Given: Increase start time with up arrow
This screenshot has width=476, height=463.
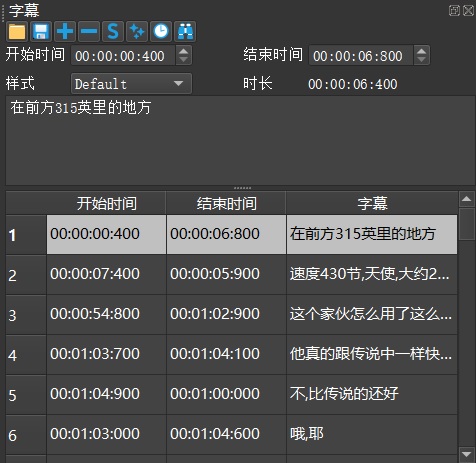Looking at the screenshot, I should (183, 51).
